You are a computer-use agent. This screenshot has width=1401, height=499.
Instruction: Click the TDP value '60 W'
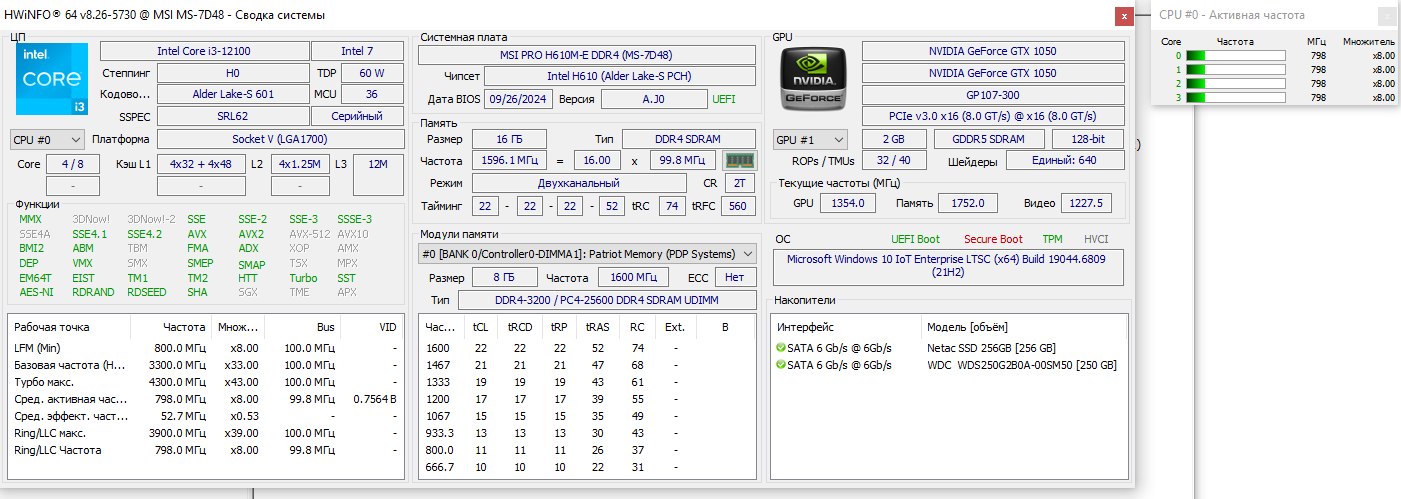[x=372, y=73]
